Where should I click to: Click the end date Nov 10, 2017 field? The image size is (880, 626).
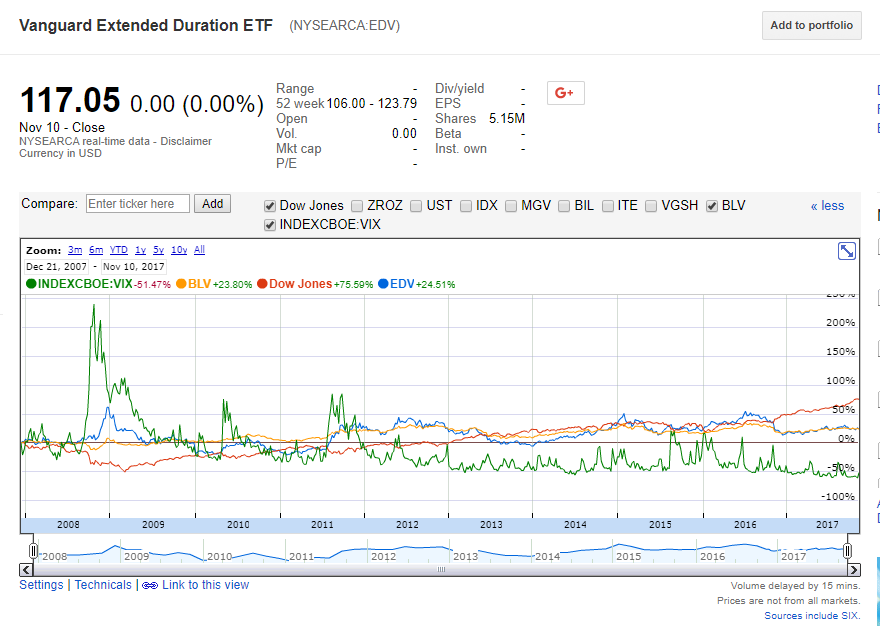(133, 267)
